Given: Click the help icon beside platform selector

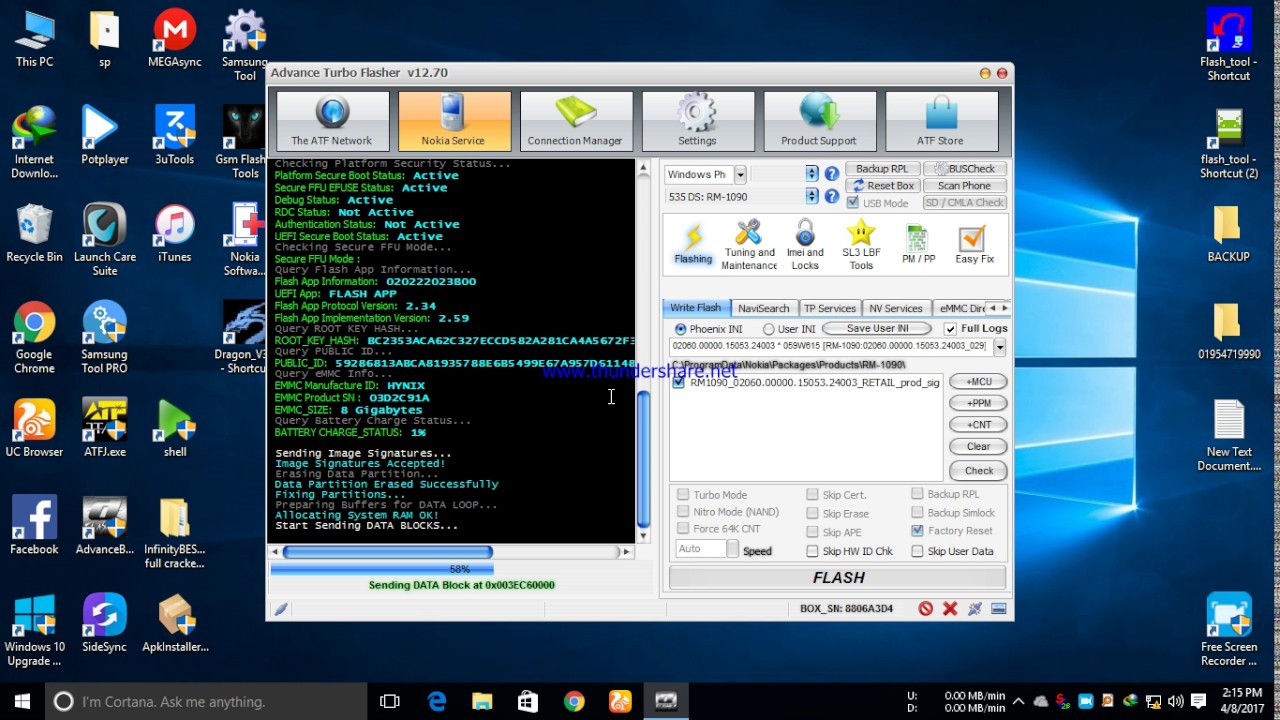Looking at the screenshot, I should coord(831,174).
